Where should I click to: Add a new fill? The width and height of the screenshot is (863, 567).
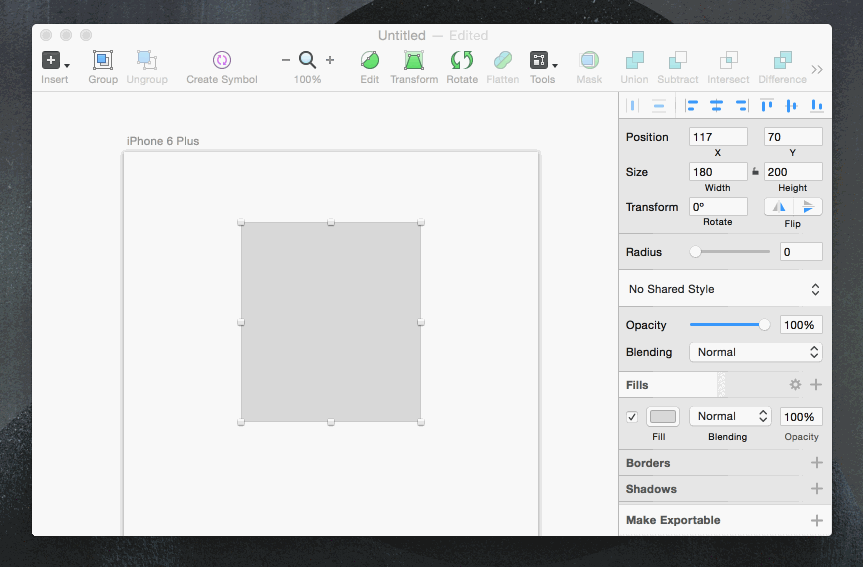(x=816, y=384)
